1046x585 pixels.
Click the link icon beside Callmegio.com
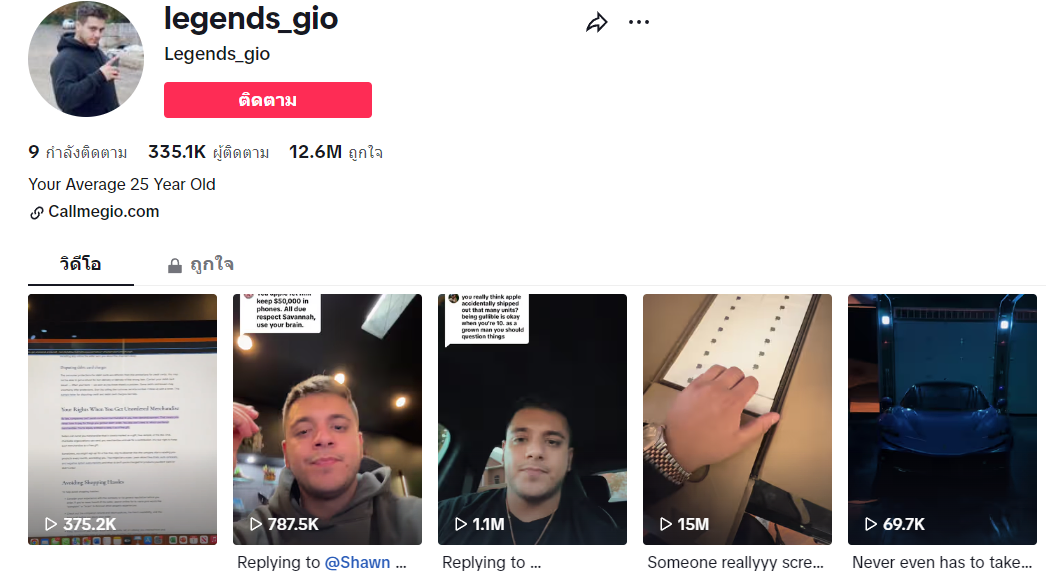[x=36, y=213]
